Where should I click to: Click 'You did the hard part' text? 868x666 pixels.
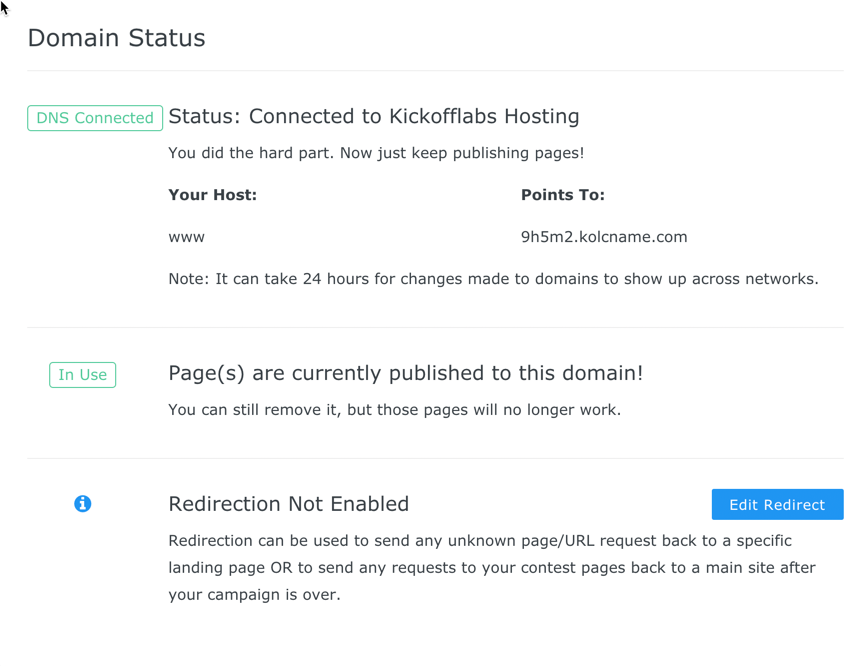(376, 153)
